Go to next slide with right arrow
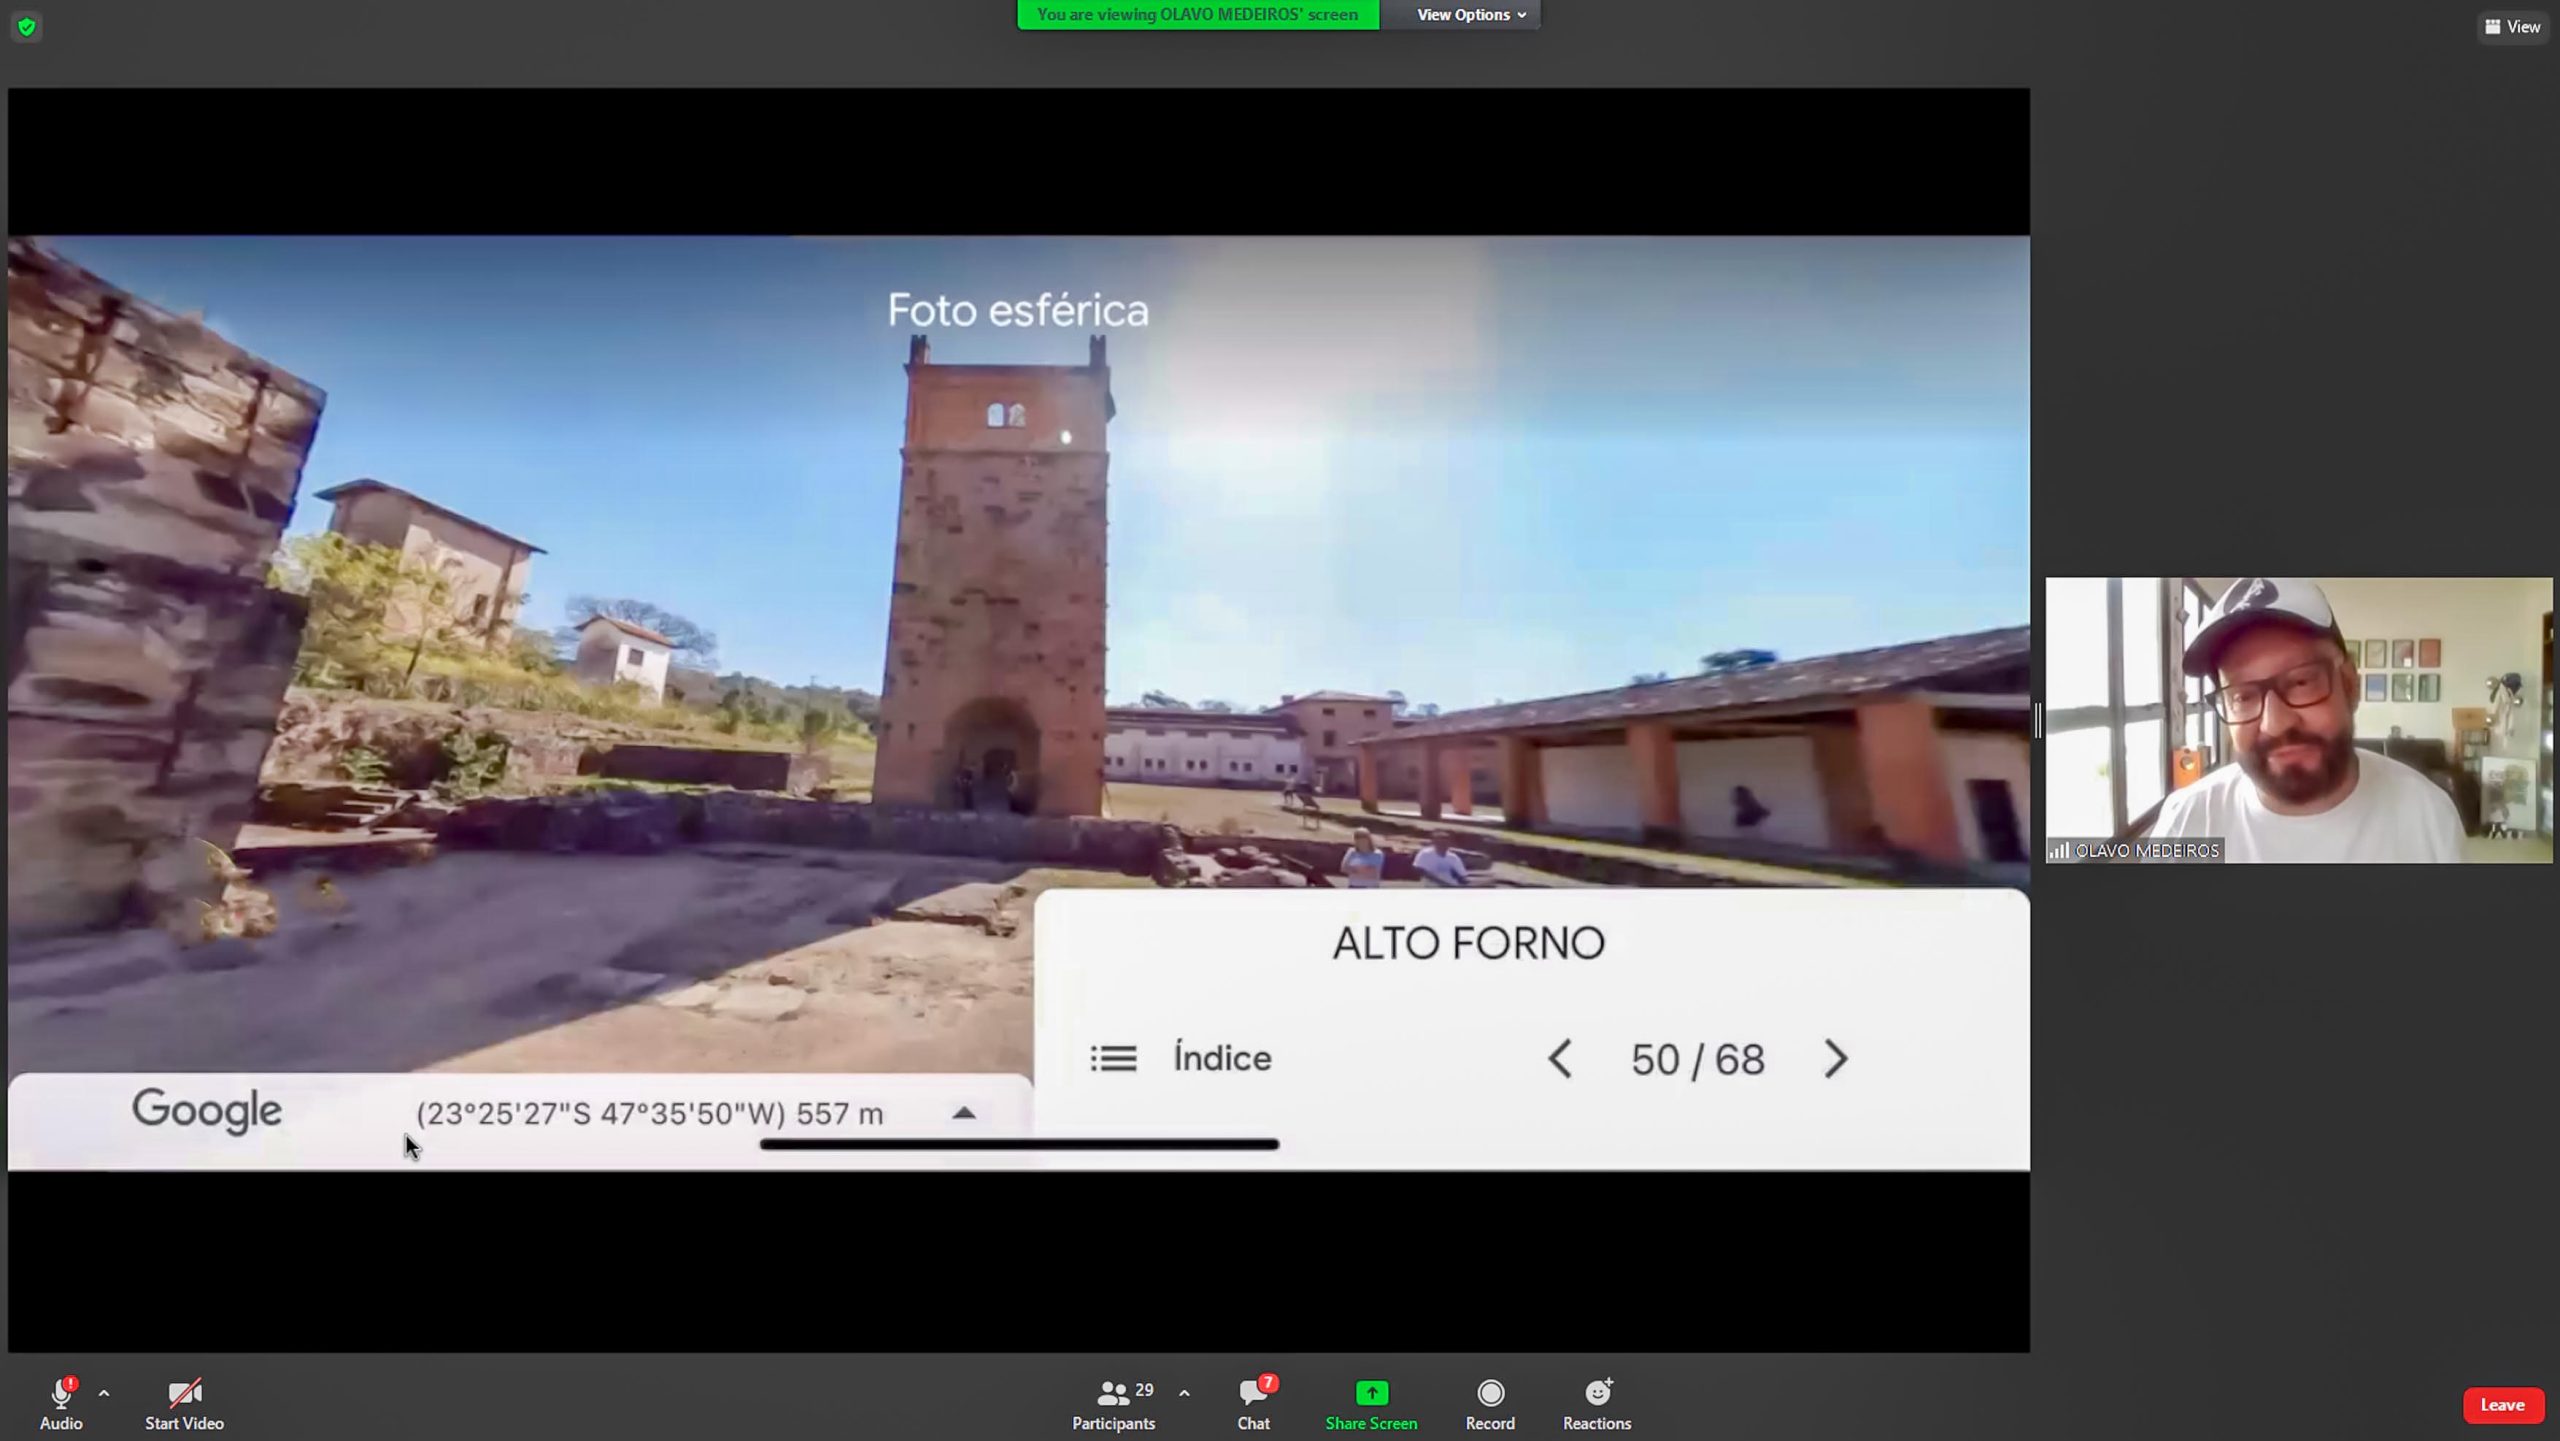The height and width of the screenshot is (1441, 2560). coord(1835,1059)
